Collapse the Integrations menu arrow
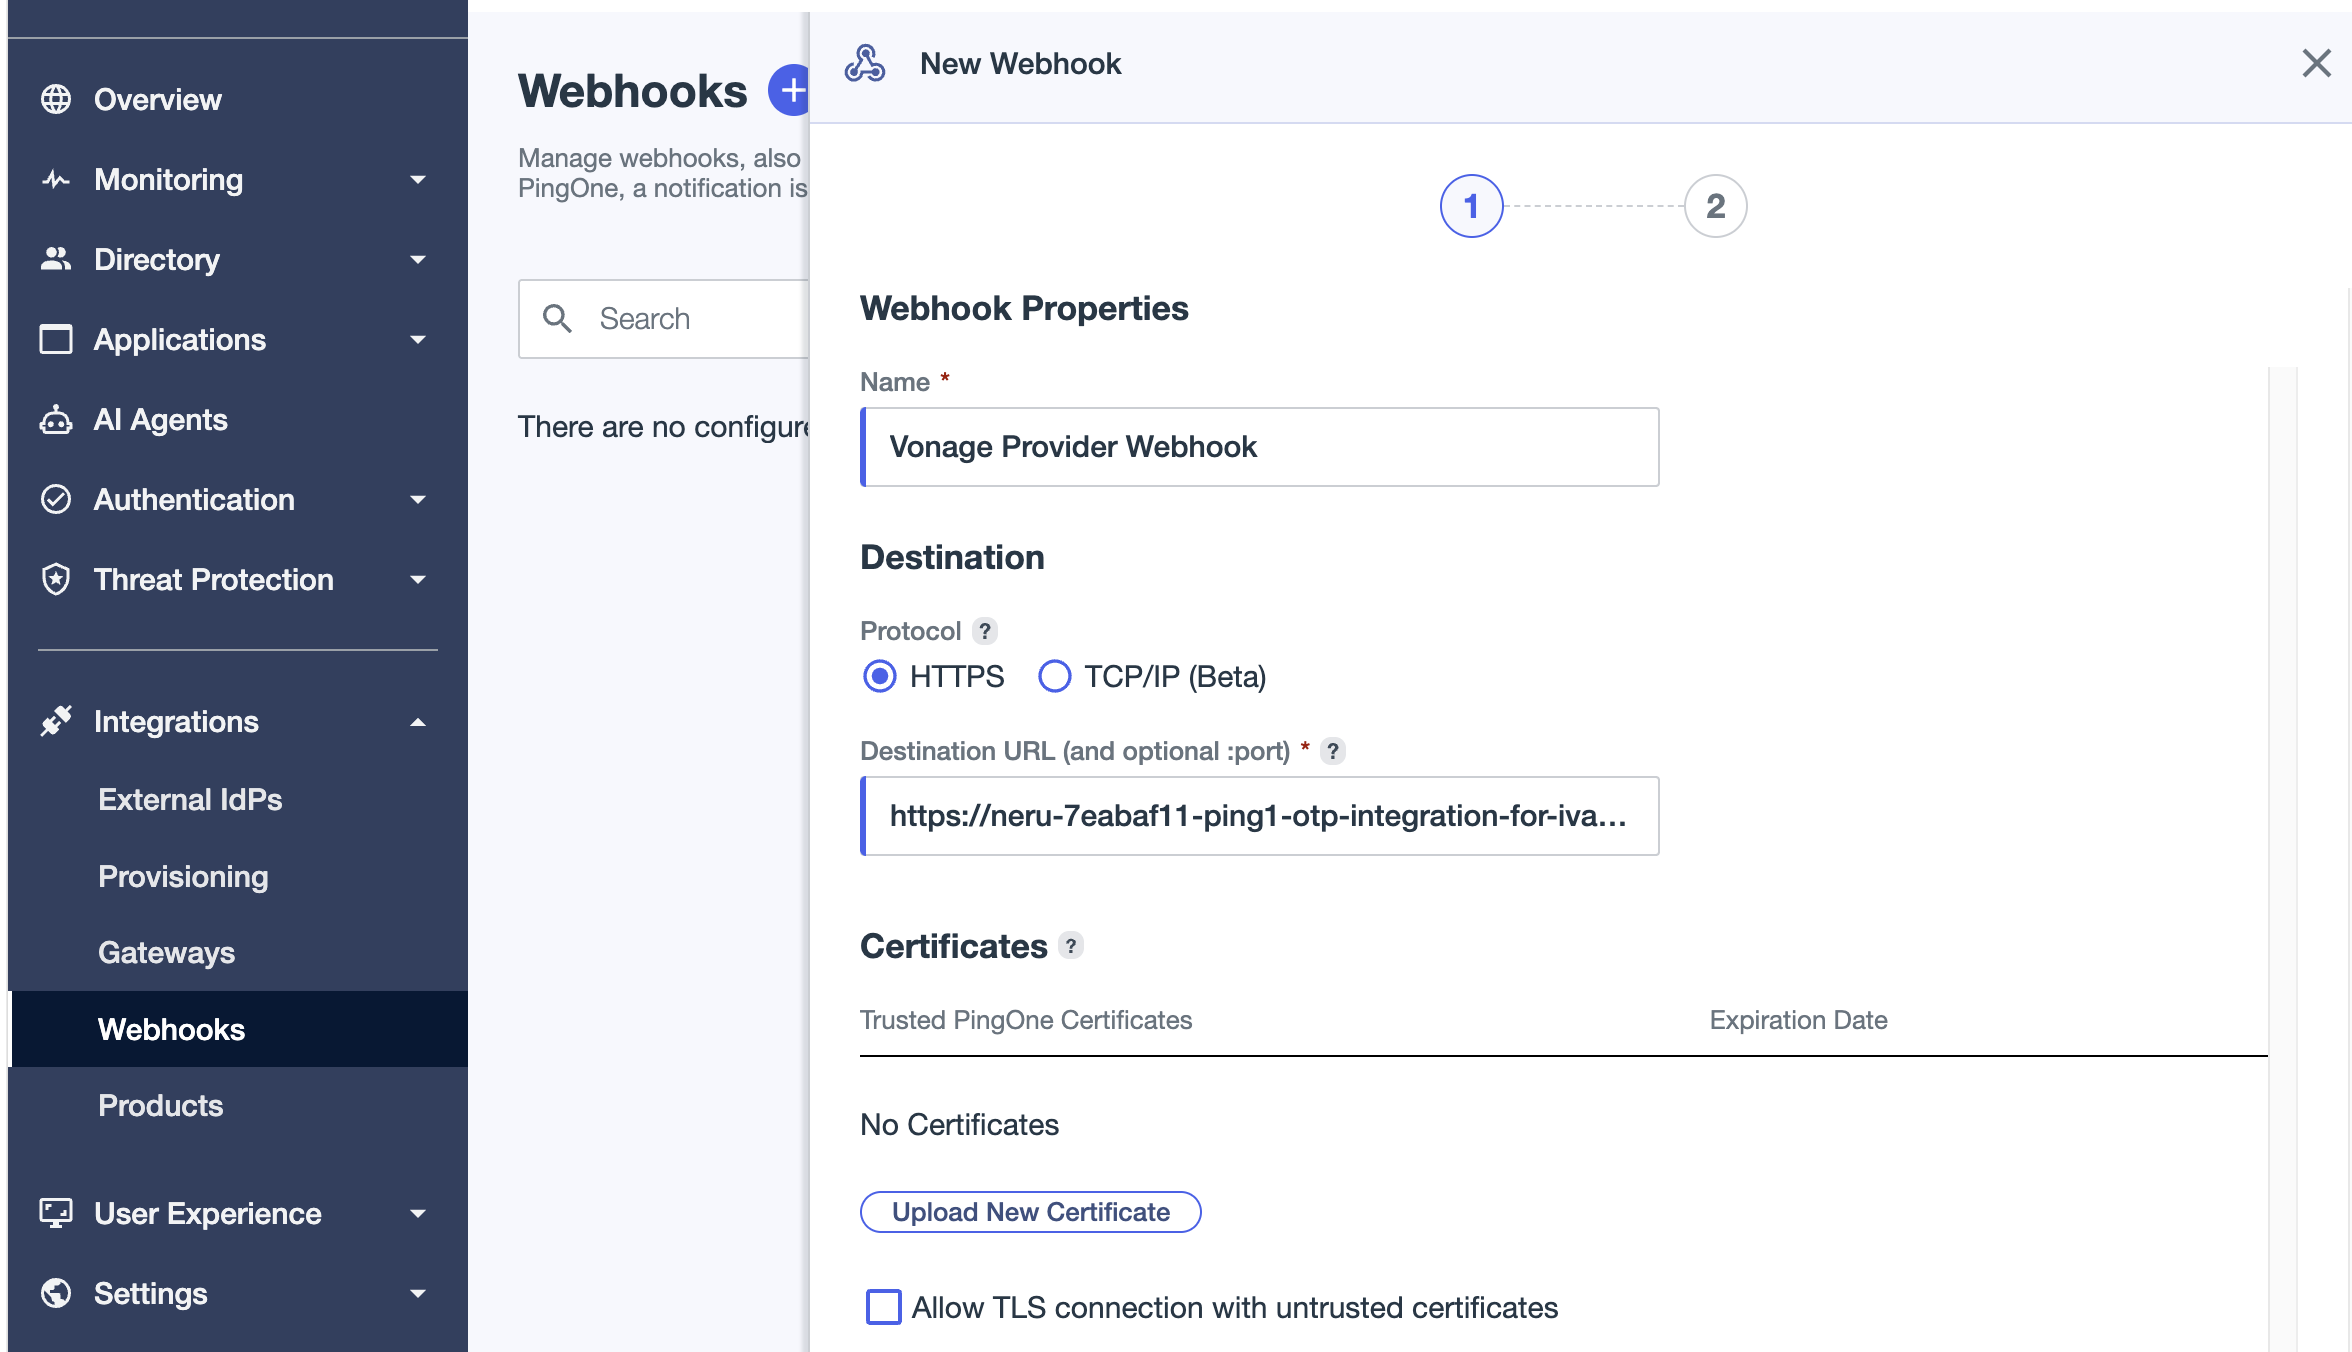 (418, 722)
